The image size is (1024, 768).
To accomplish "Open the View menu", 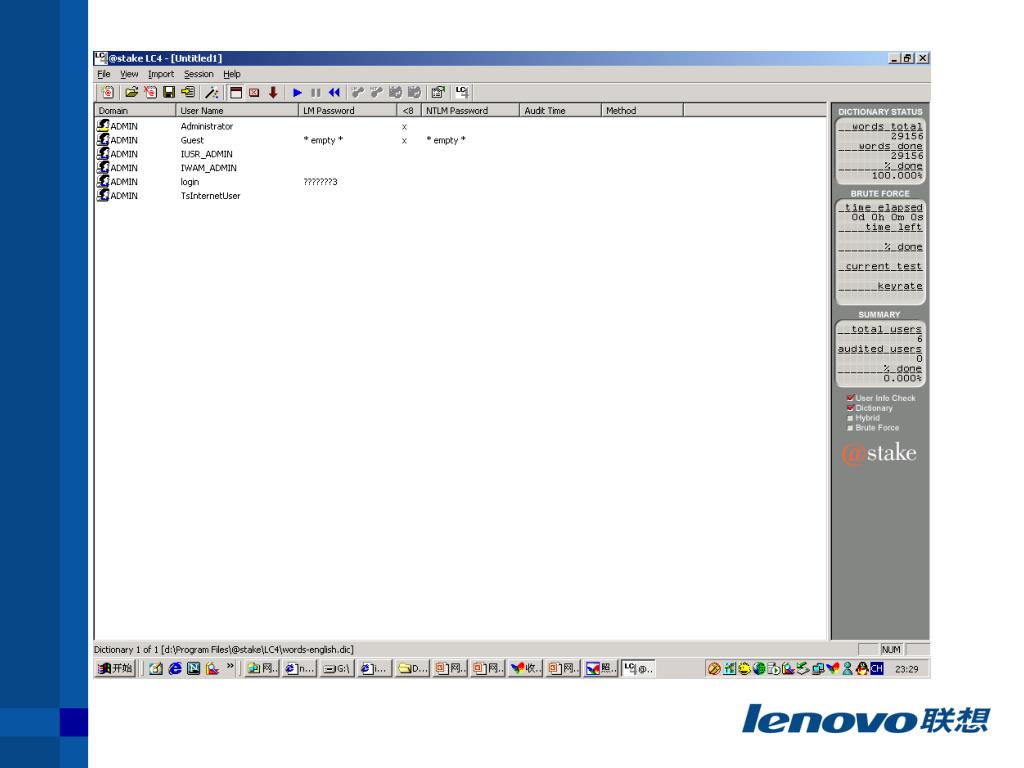I will pyautogui.click(x=129, y=74).
